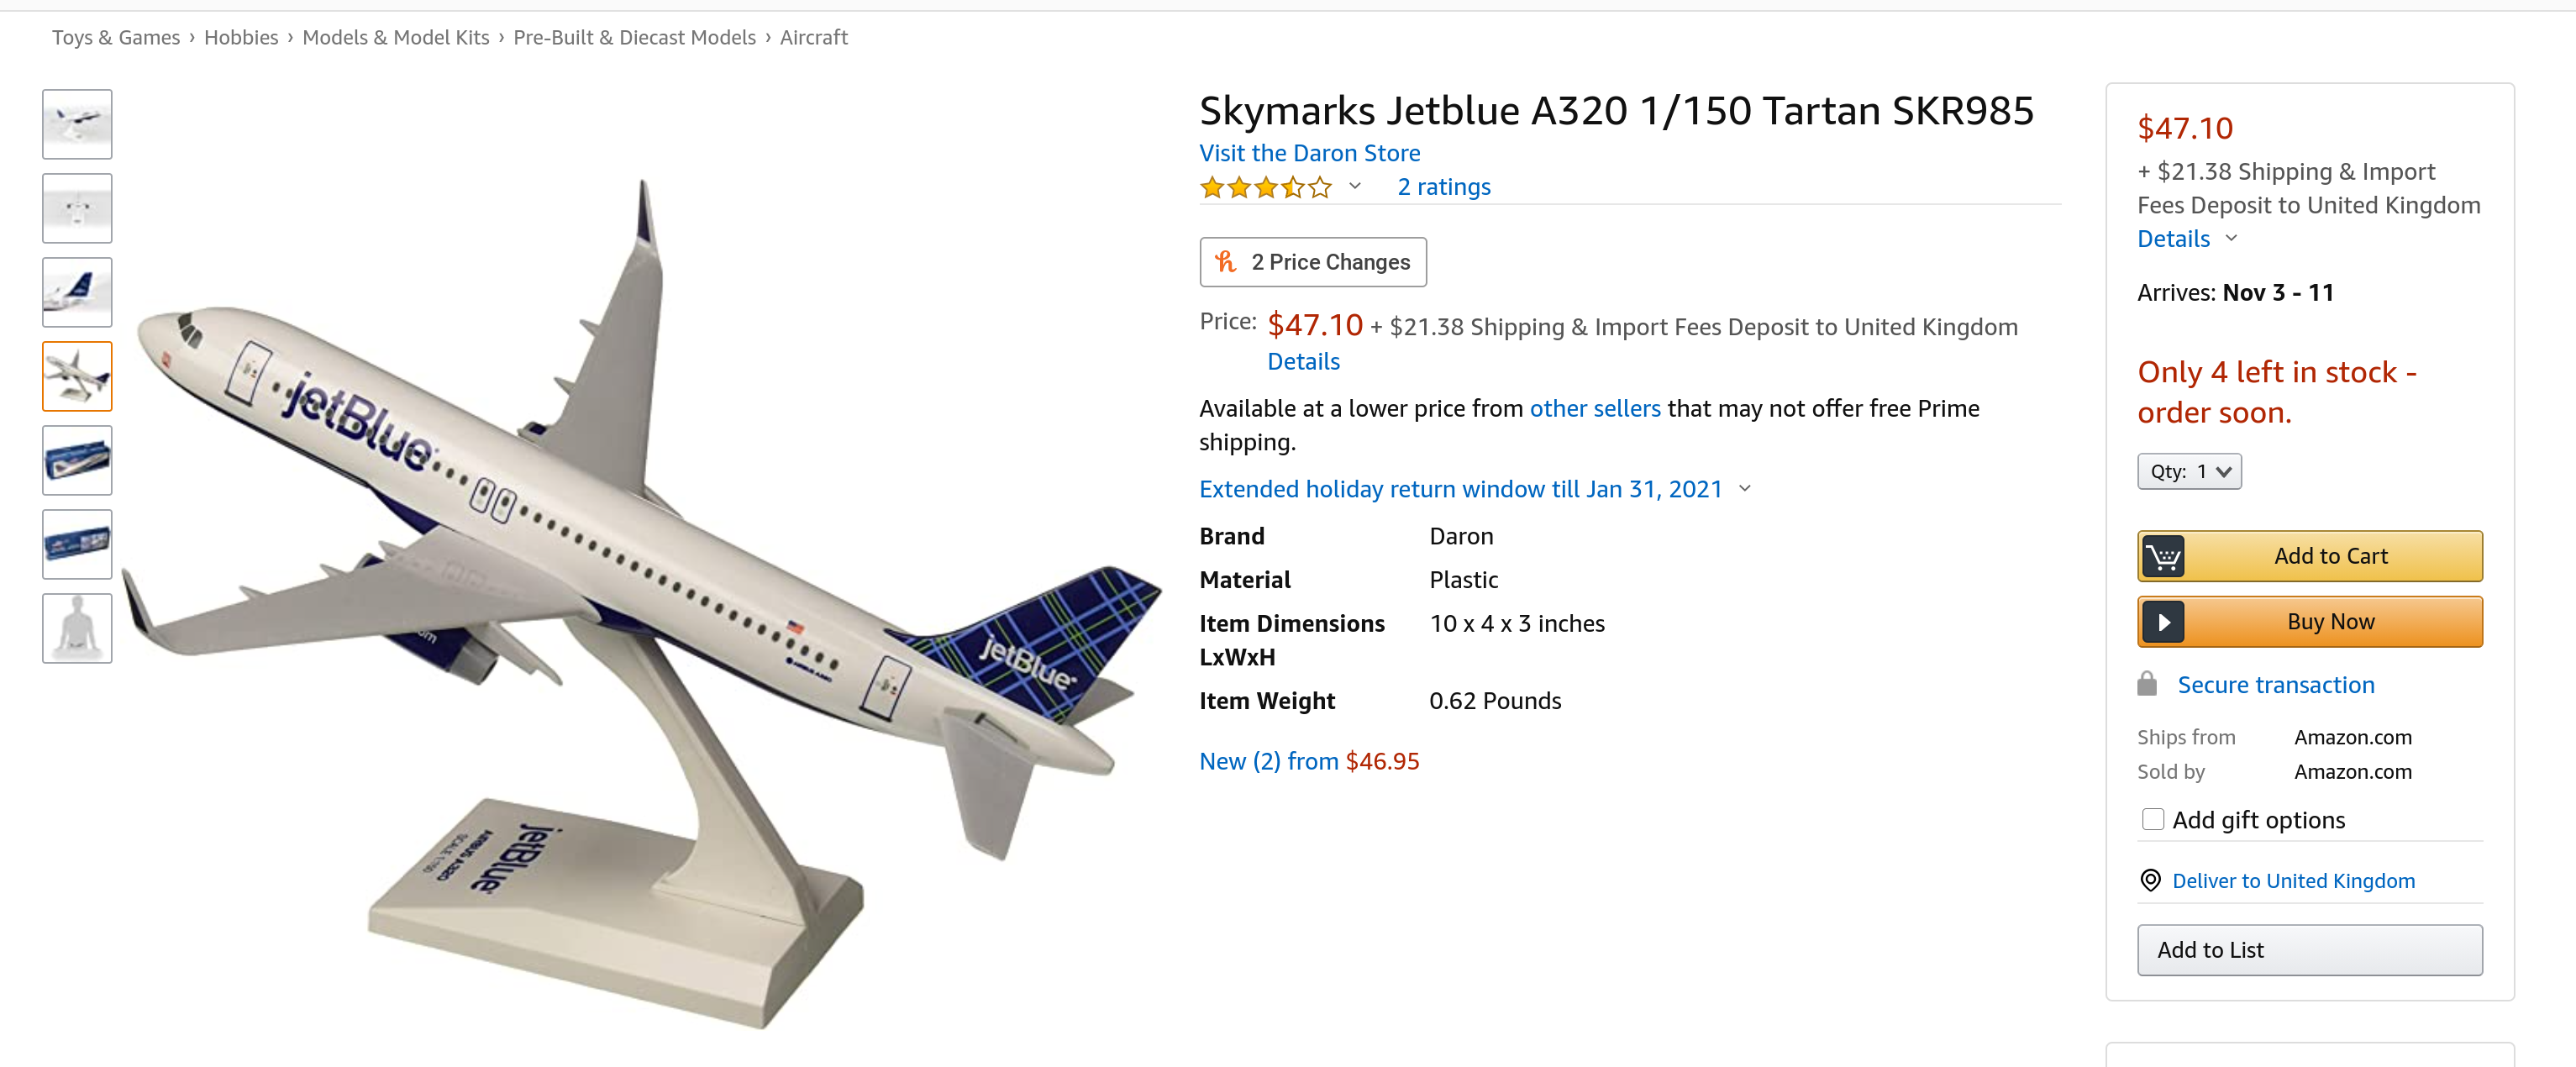Expand the star rating breakdown dropdown
The height and width of the screenshot is (1067, 2576).
pyautogui.click(x=1355, y=188)
